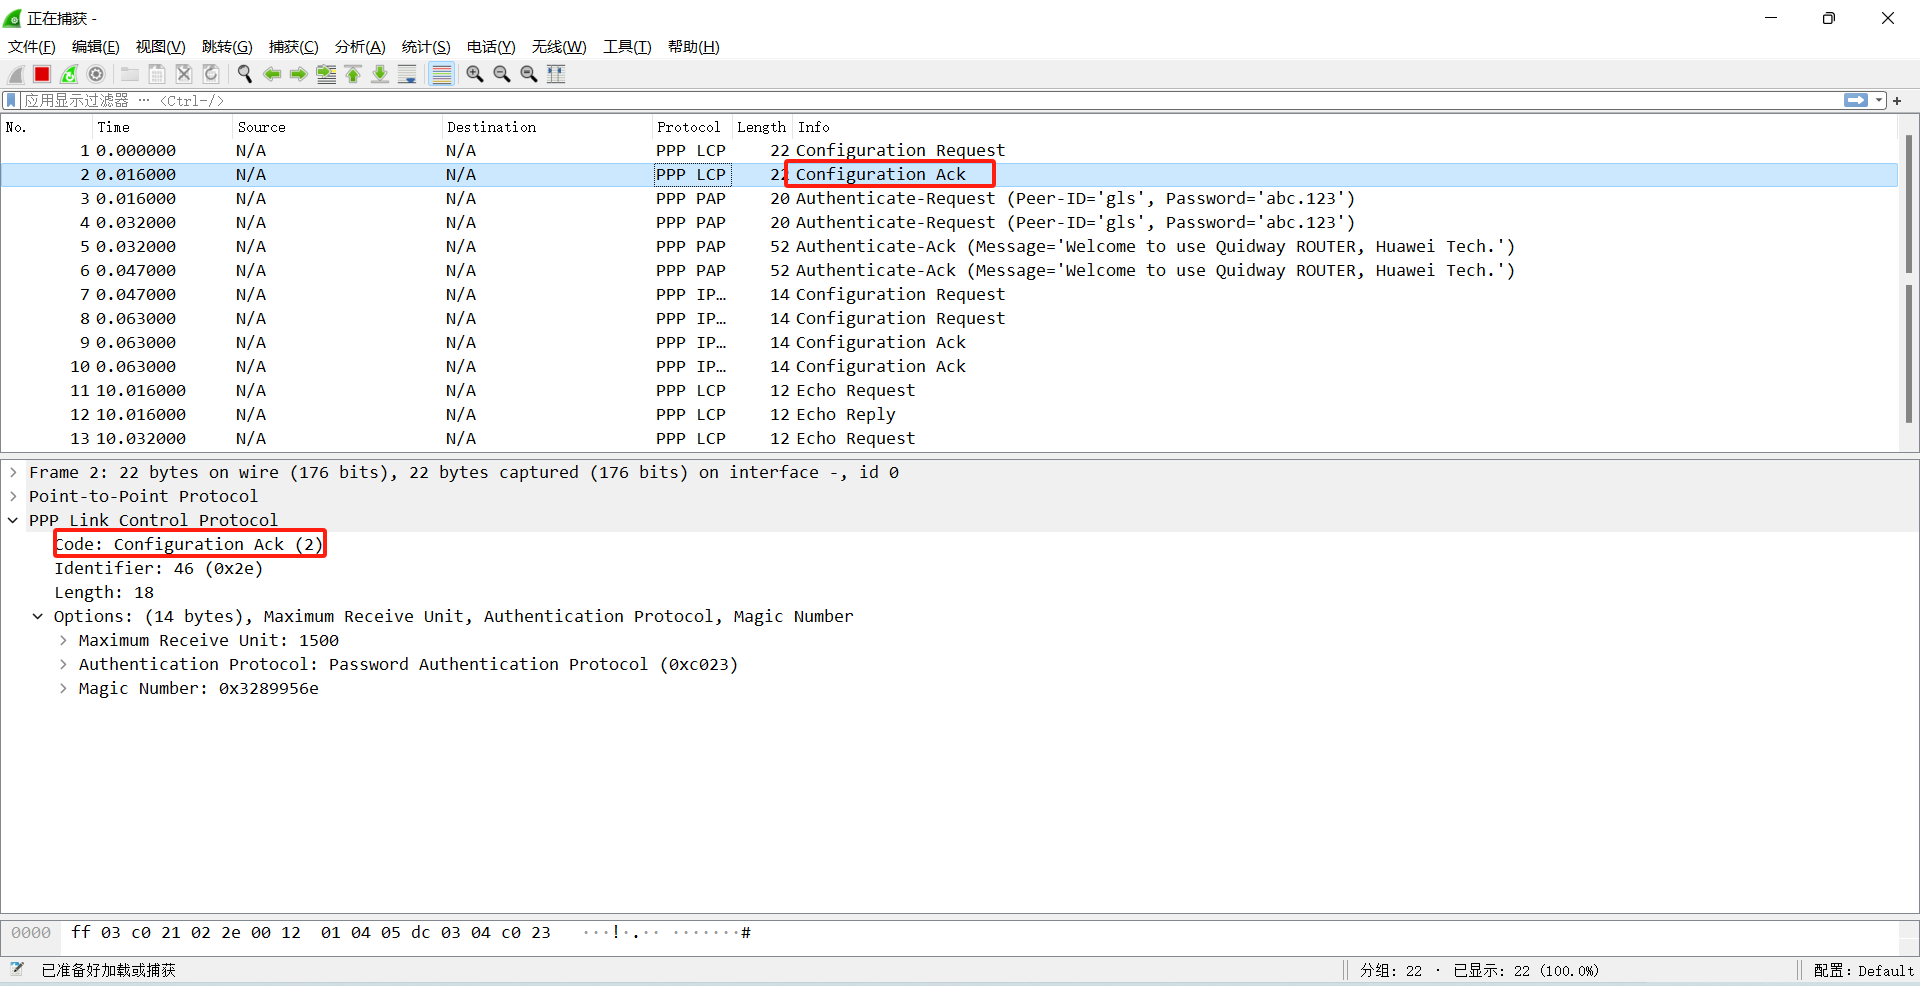Click the open capture file folder icon
Image resolution: width=1920 pixels, height=986 pixels.
pos(130,74)
